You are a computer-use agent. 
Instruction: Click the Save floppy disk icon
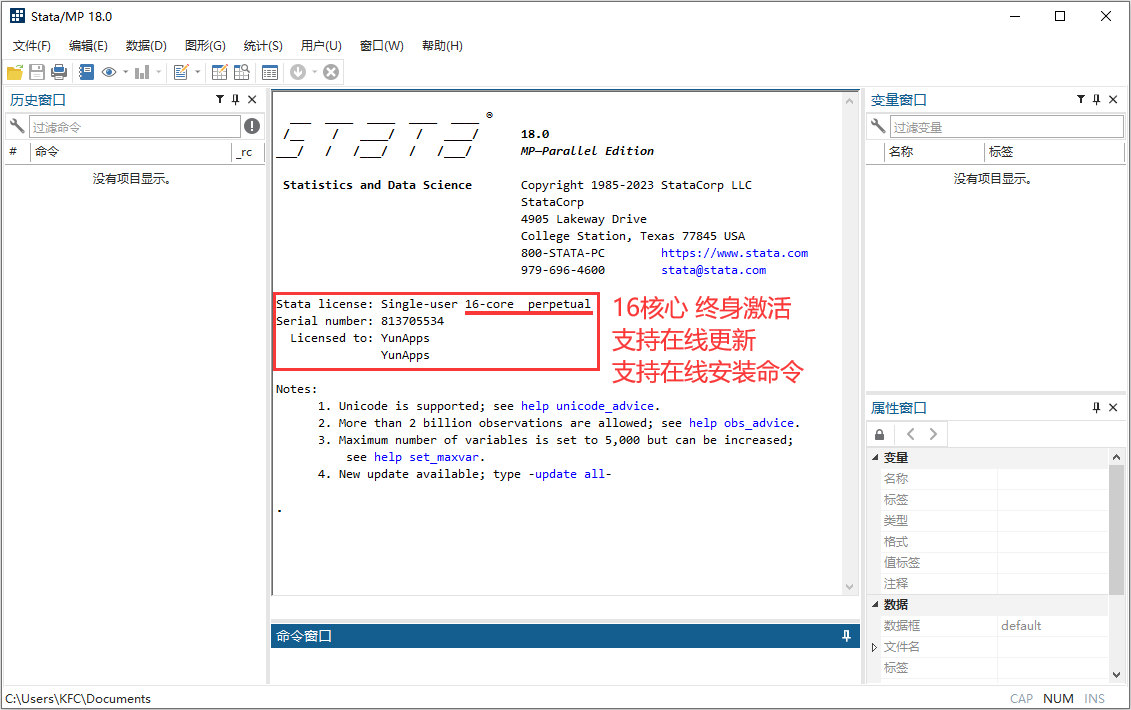click(x=37, y=72)
